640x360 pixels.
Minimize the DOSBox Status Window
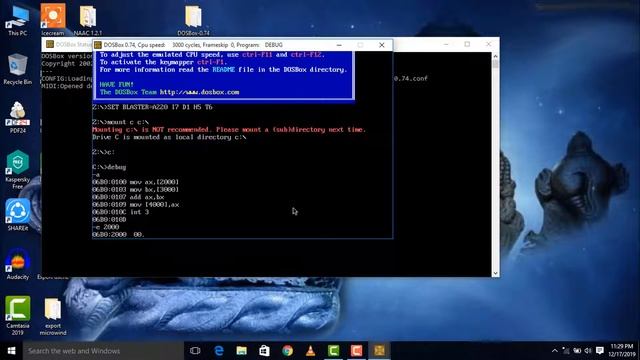tap(446, 44)
